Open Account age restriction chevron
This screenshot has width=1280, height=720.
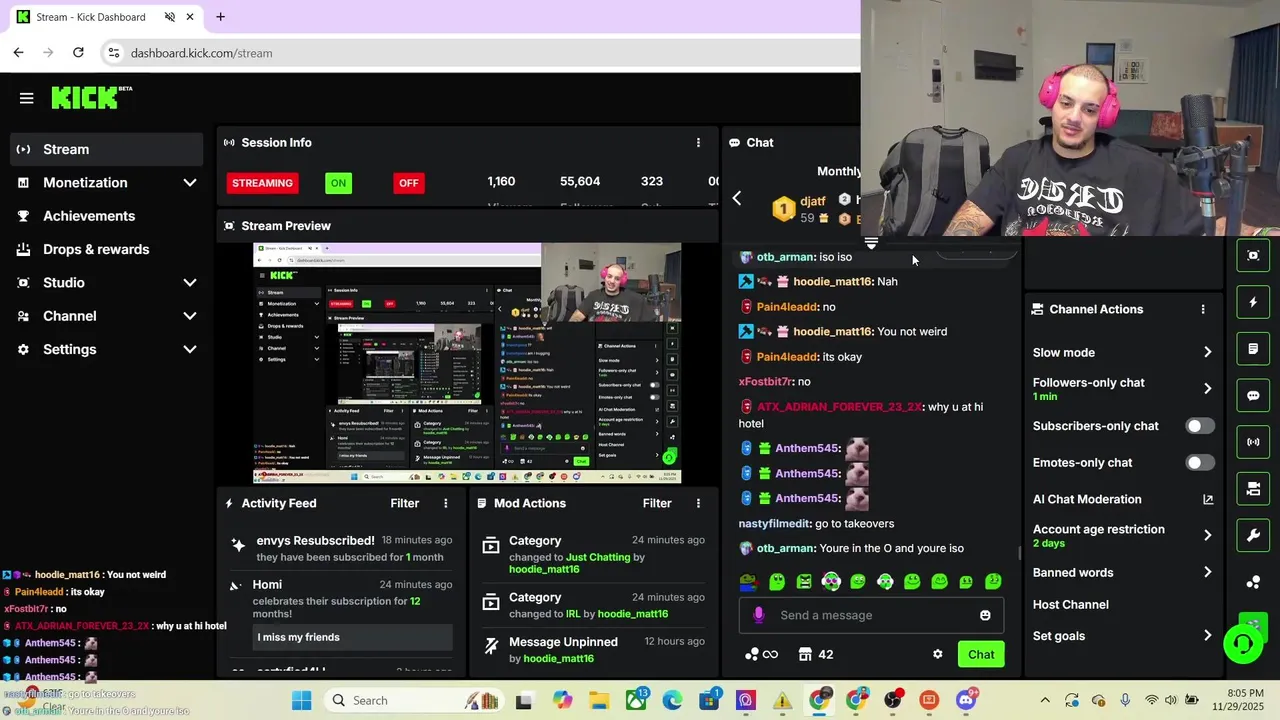1207,535
